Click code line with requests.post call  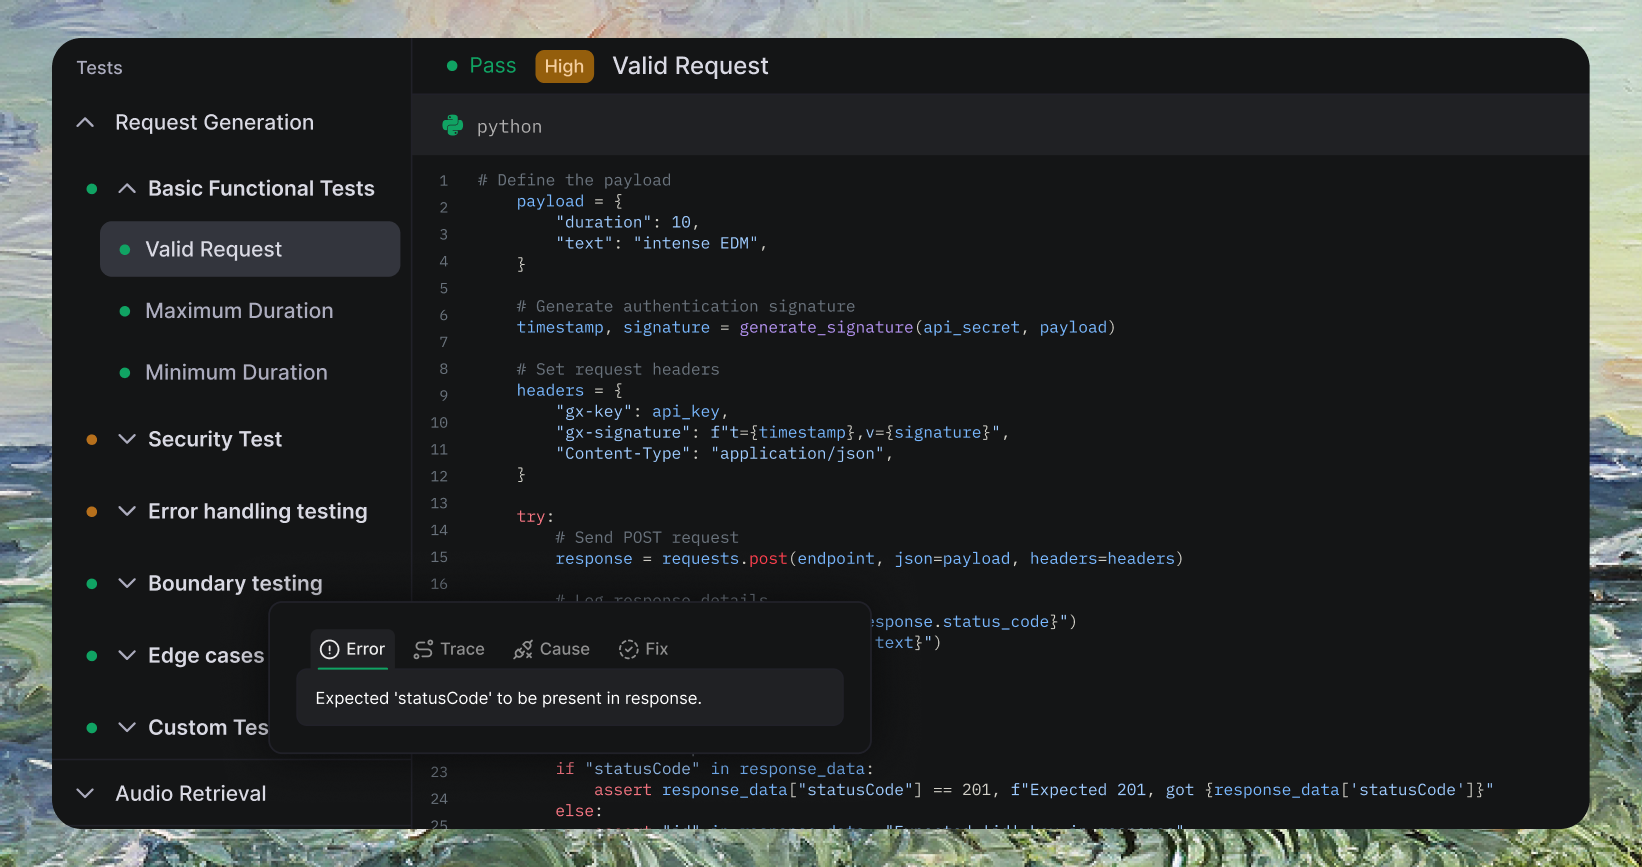(869, 558)
